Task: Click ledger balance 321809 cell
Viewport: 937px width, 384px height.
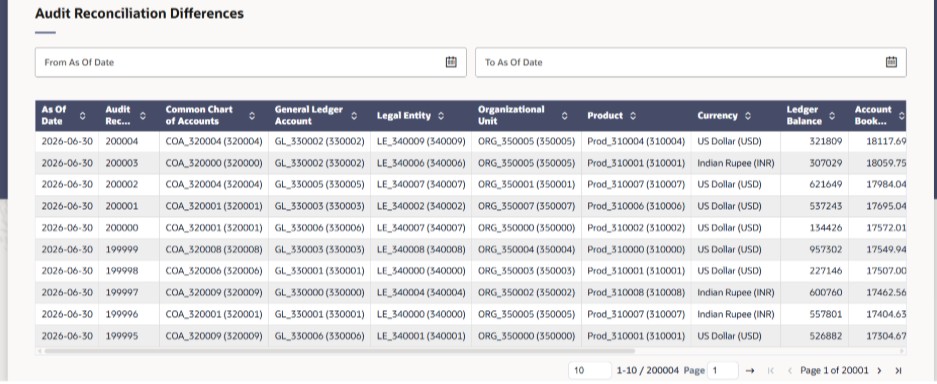Action: tap(814, 142)
